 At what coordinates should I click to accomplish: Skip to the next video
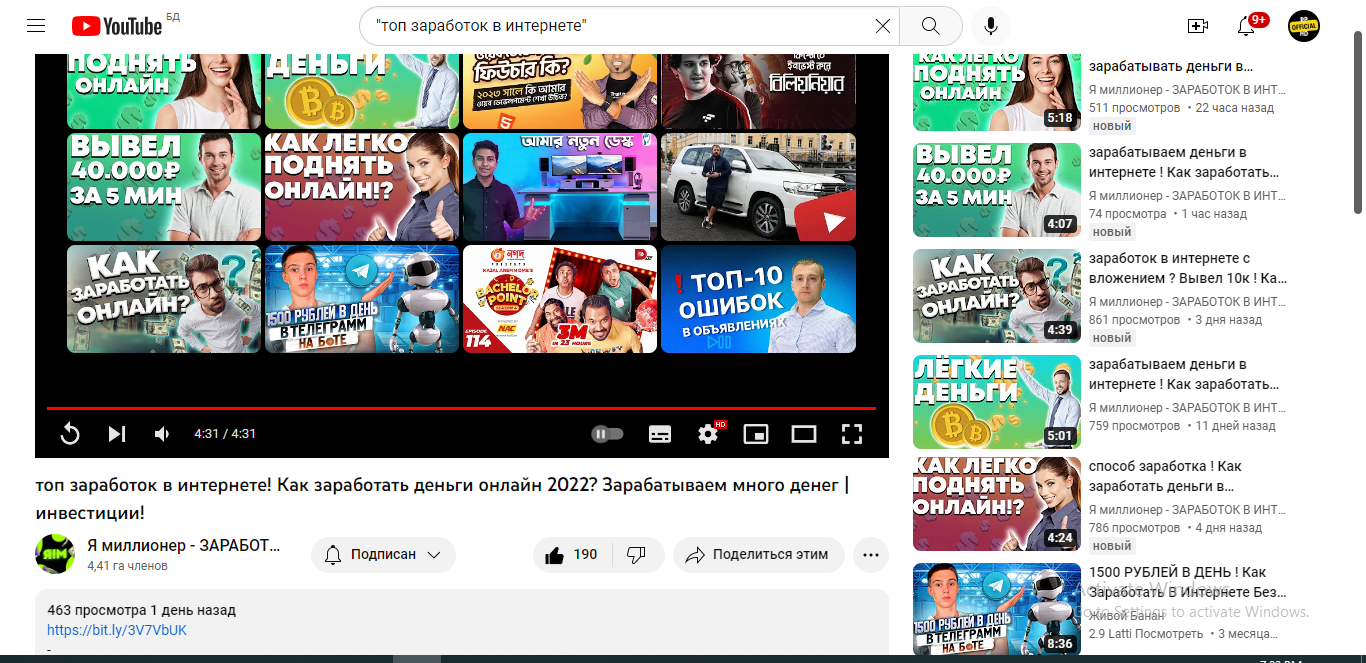(117, 434)
